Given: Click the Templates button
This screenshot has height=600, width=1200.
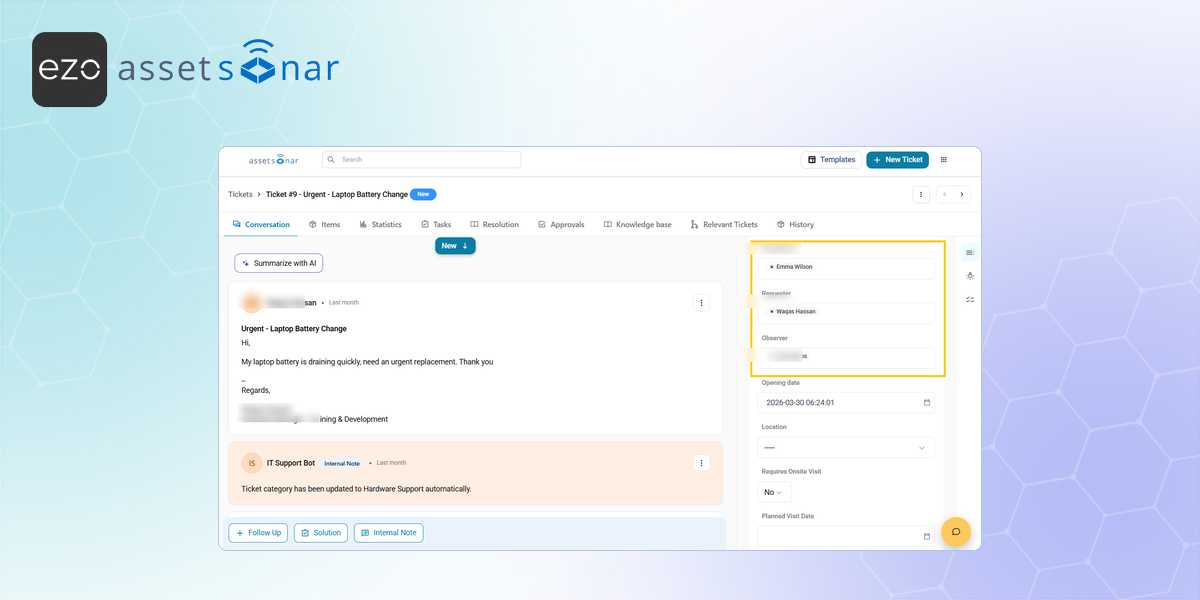Looking at the screenshot, I should [831, 160].
